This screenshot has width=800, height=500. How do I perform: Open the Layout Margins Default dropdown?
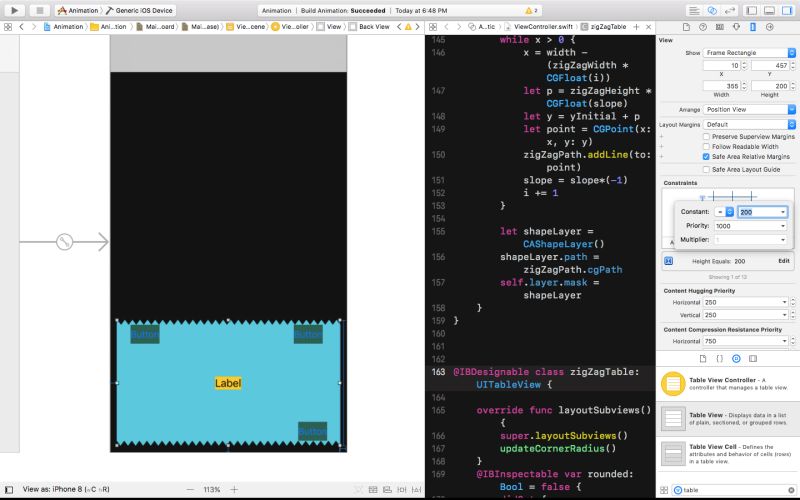coord(749,124)
